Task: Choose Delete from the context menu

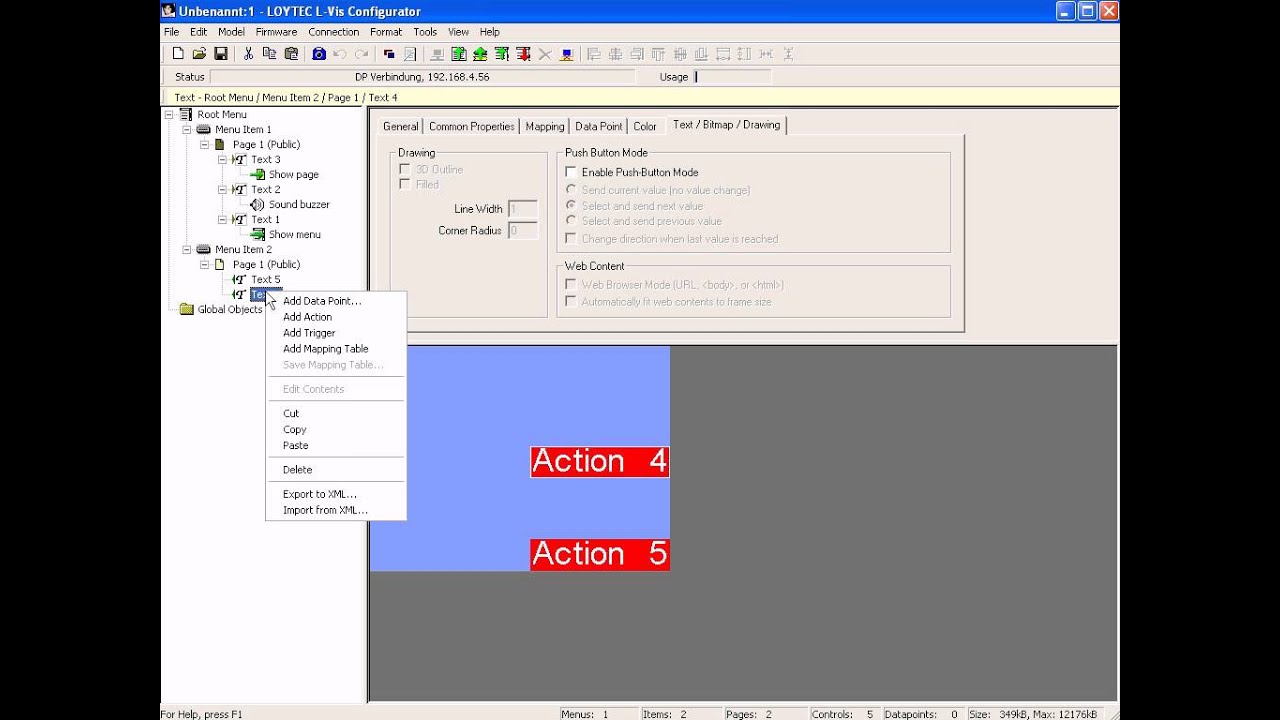Action: (336, 470)
